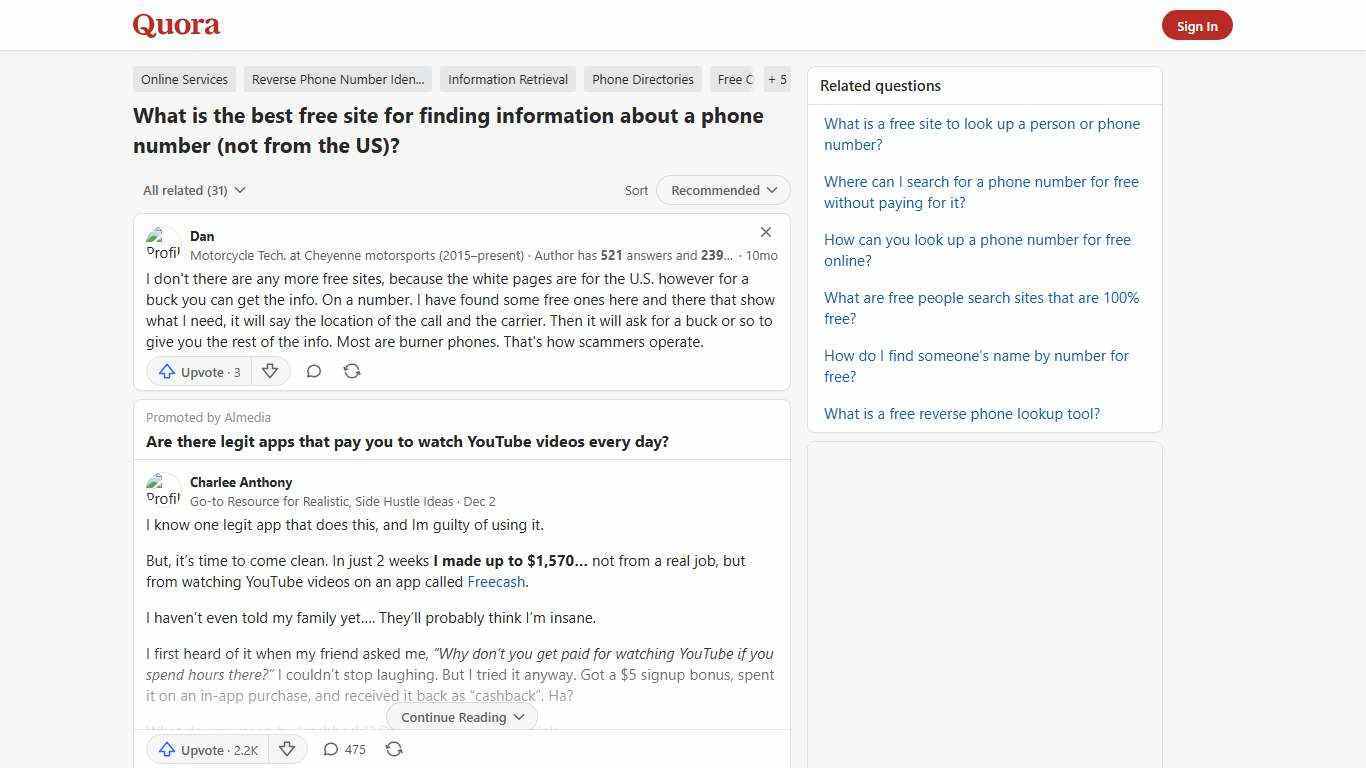Image resolution: width=1366 pixels, height=768 pixels.
Task: Switch to the Phone Directories topic
Action: tap(642, 79)
